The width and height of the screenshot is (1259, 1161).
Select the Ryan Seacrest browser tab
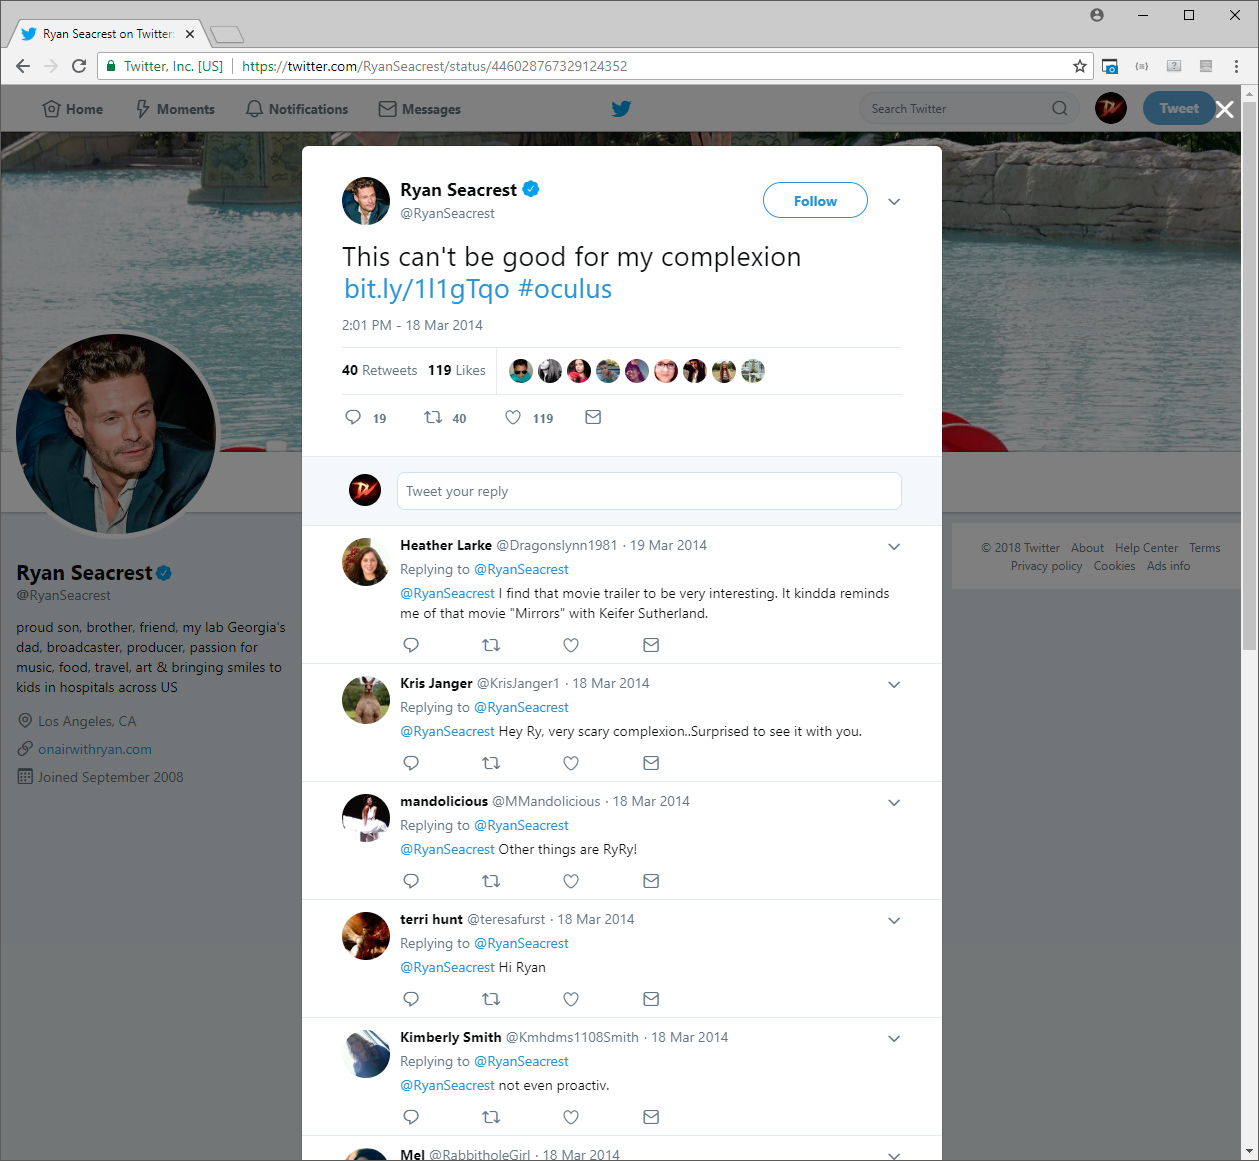click(x=108, y=34)
